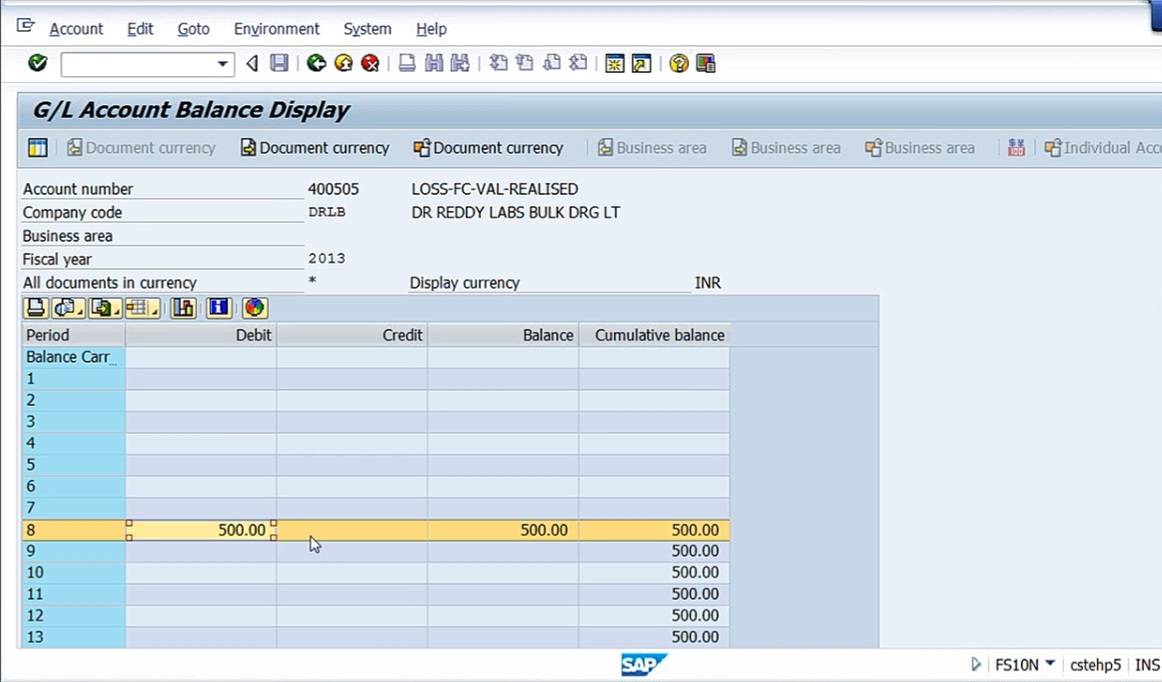The height and width of the screenshot is (682, 1162).
Task: Click the grid Print icon above the Period column
Action: pyautogui.click(x=36, y=308)
